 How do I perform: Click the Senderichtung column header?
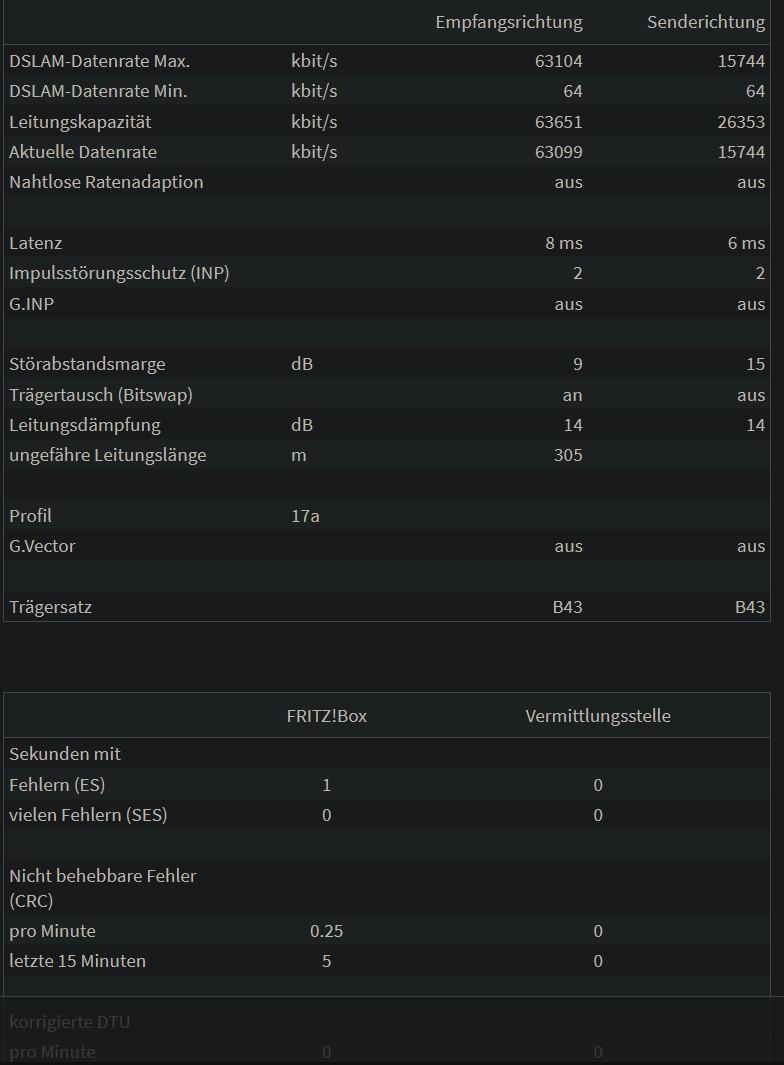coord(705,22)
